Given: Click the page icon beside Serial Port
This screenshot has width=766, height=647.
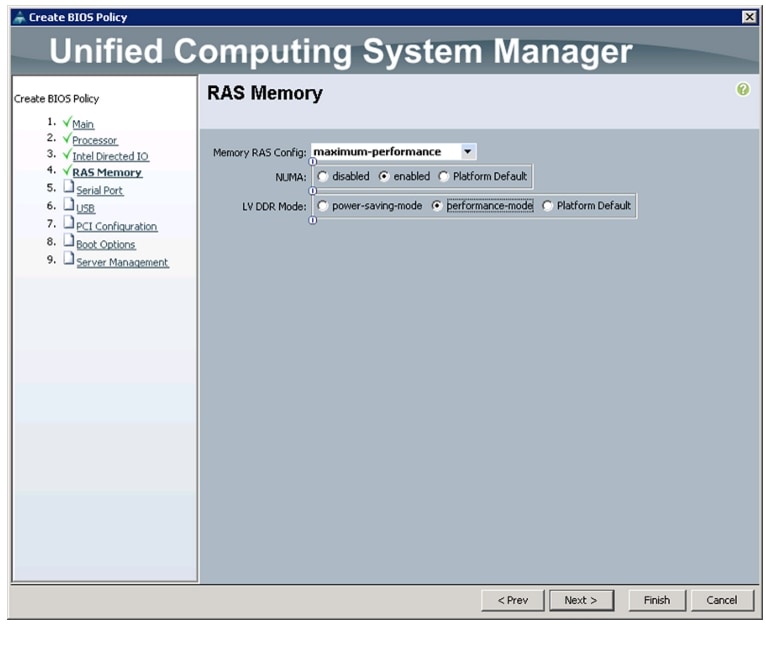Looking at the screenshot, I should click(x=69, y=187).
